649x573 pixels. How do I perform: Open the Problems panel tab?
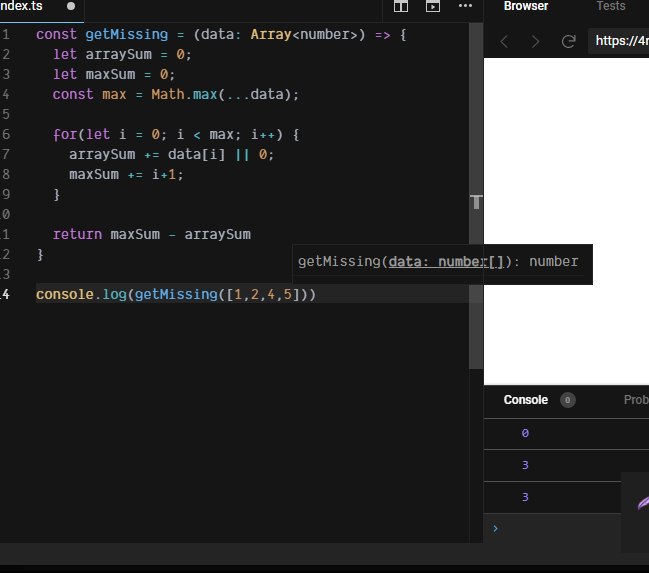636,400
